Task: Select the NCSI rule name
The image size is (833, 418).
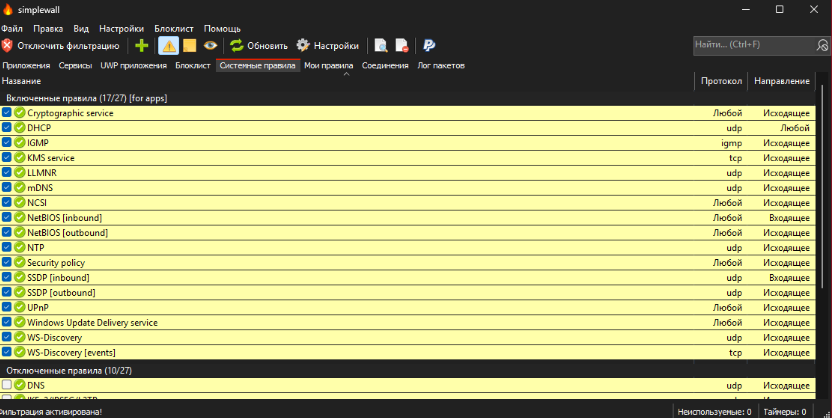Action: click(x=37, y=202)
